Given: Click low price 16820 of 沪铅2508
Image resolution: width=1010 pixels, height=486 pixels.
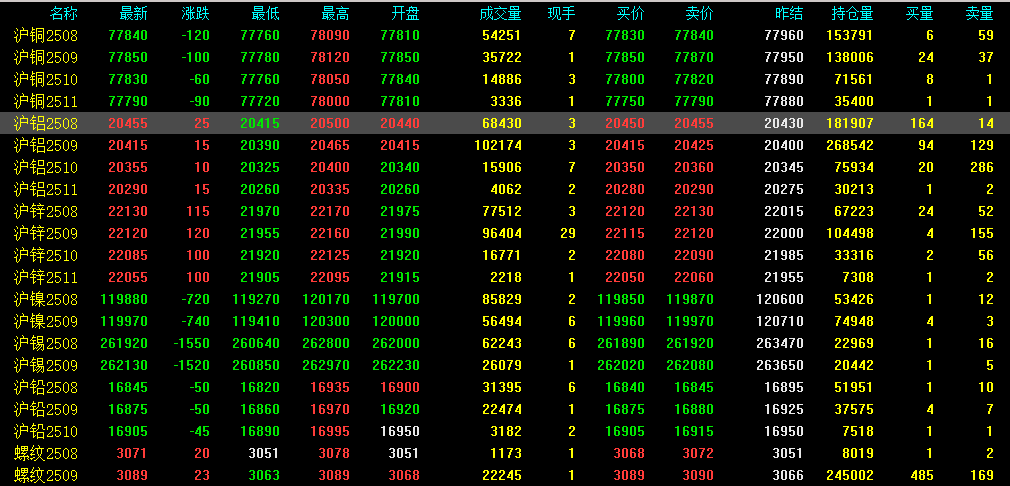Looking at the screenshot, I should pyautogui.click(x=260, y=388).
